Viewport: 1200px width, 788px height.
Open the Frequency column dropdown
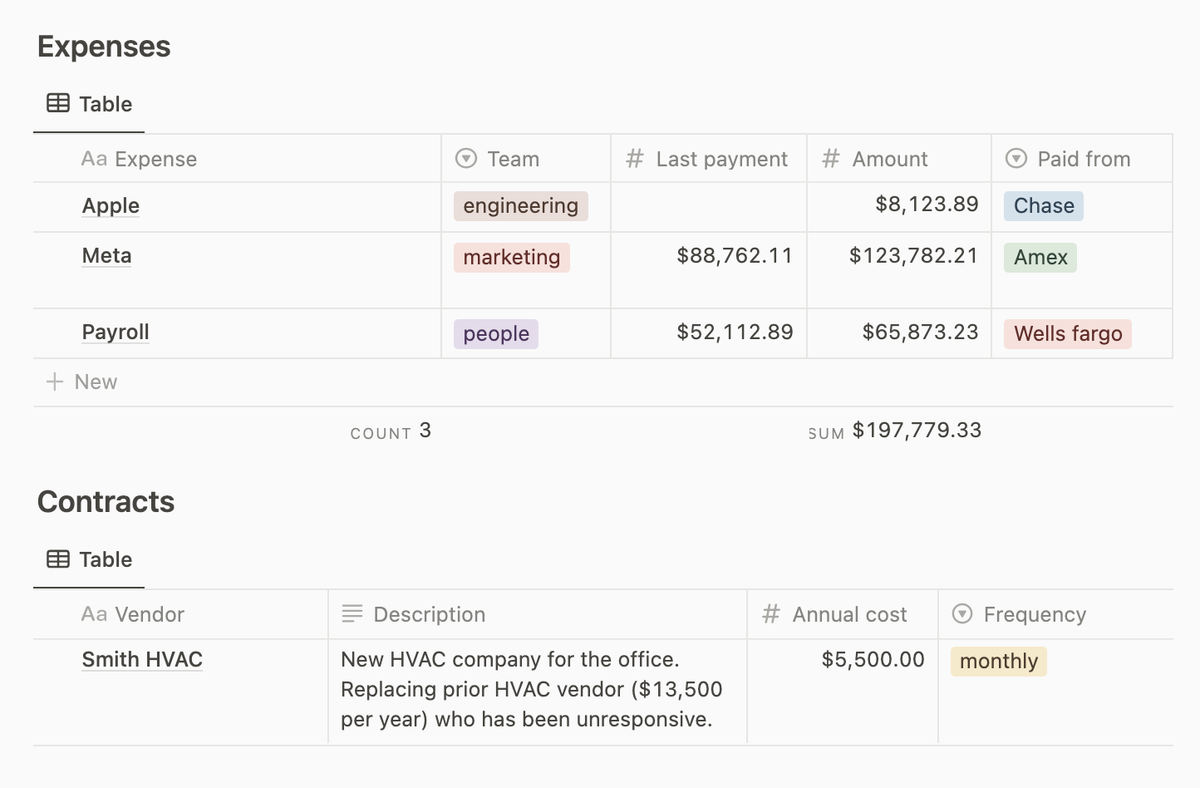[963, 614]
